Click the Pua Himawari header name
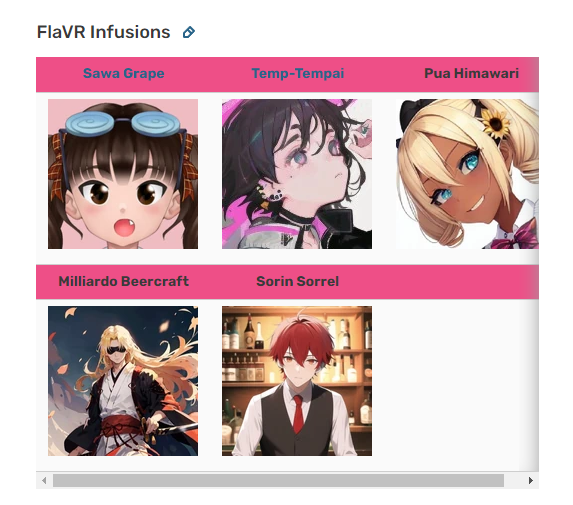Viewport: 573px width, 505px height. click(x=471, y=73)
